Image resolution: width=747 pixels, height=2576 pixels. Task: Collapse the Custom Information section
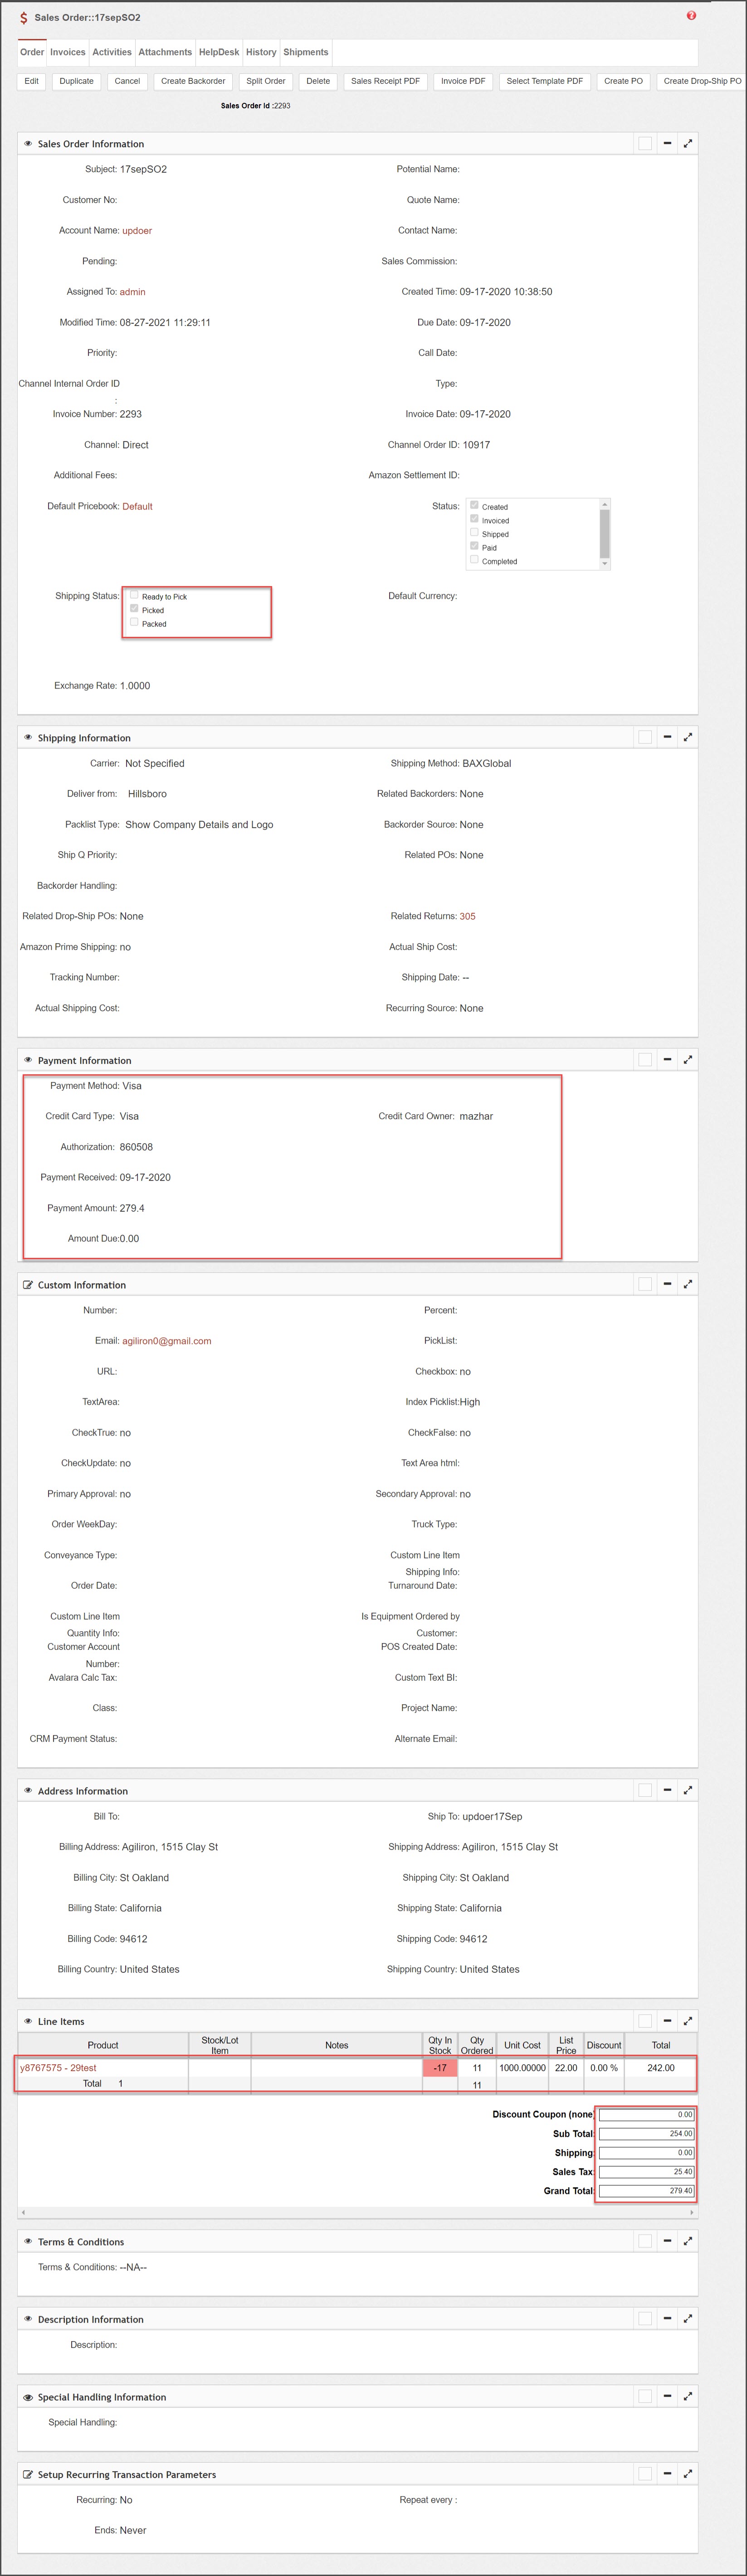(667, 1284)
